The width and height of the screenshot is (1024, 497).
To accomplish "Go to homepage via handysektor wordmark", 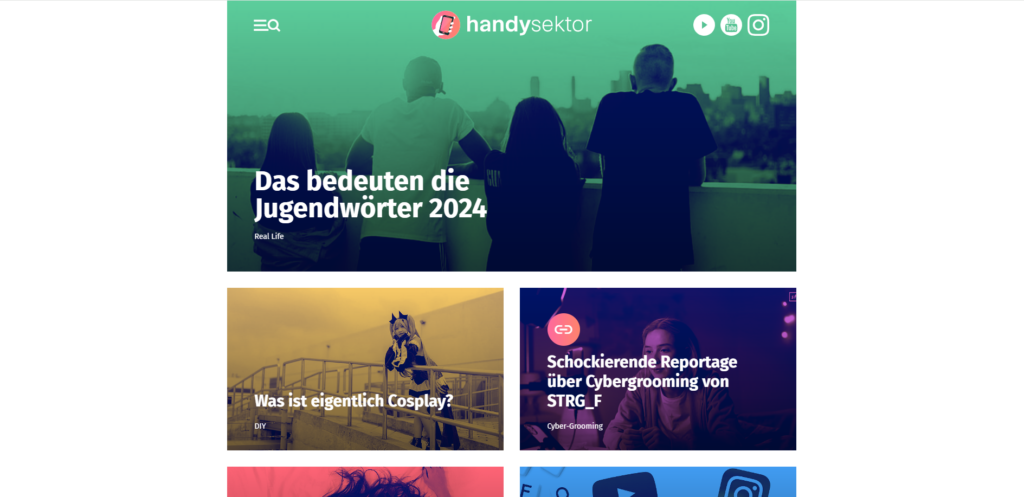I will pyautogui.click(x=529, y=25).
